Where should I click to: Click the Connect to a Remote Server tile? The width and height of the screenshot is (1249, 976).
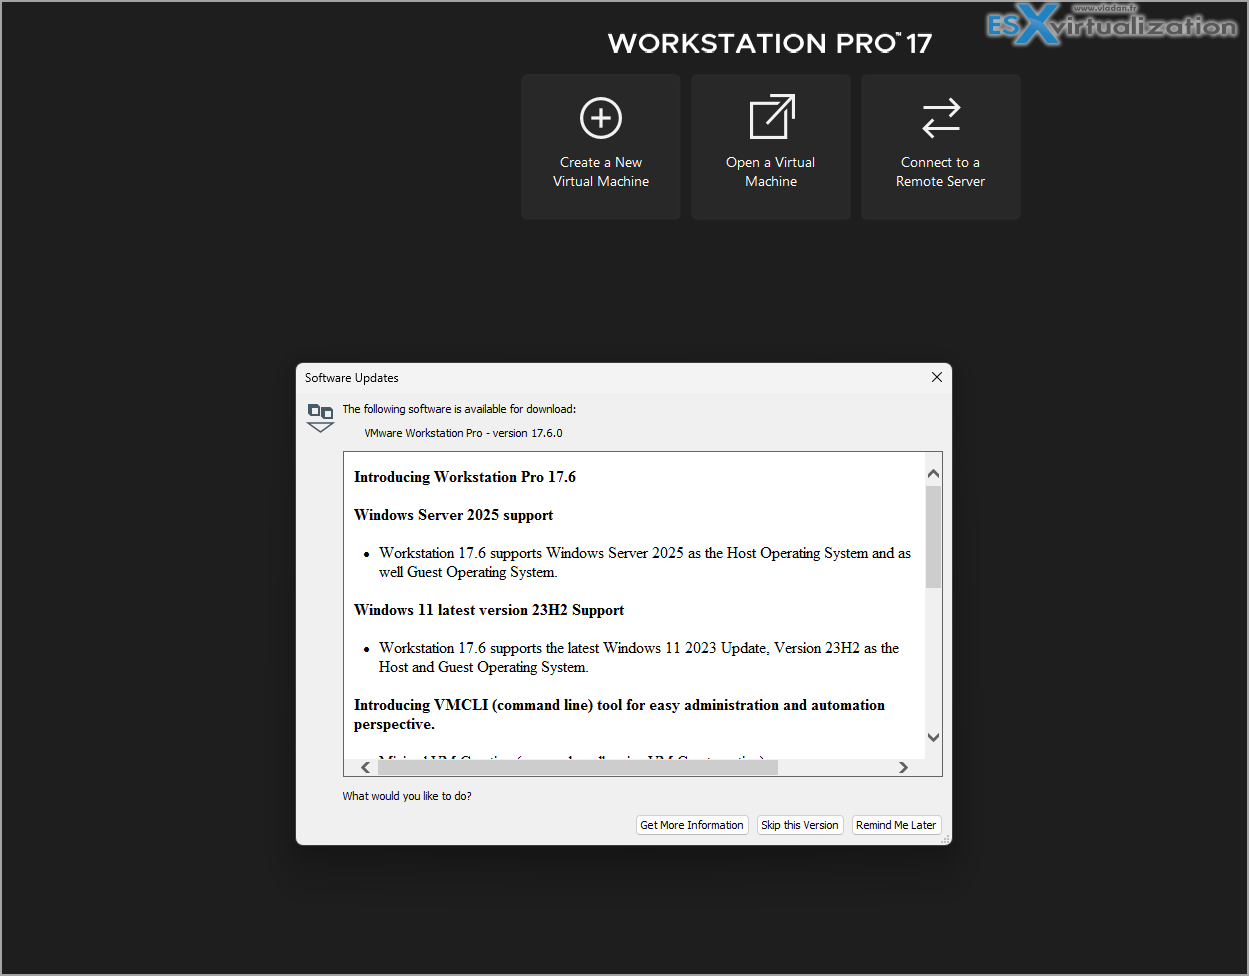click(940, 147)
